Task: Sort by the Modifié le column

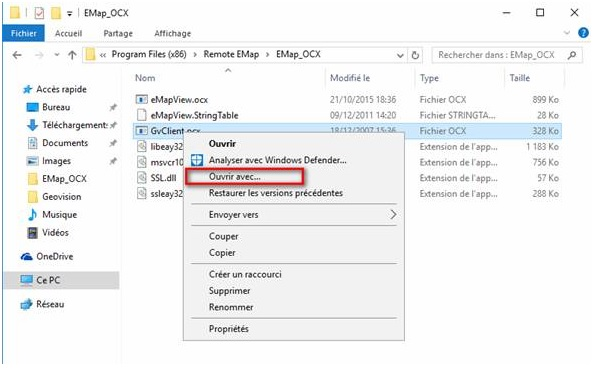Action: click(350, 78)
